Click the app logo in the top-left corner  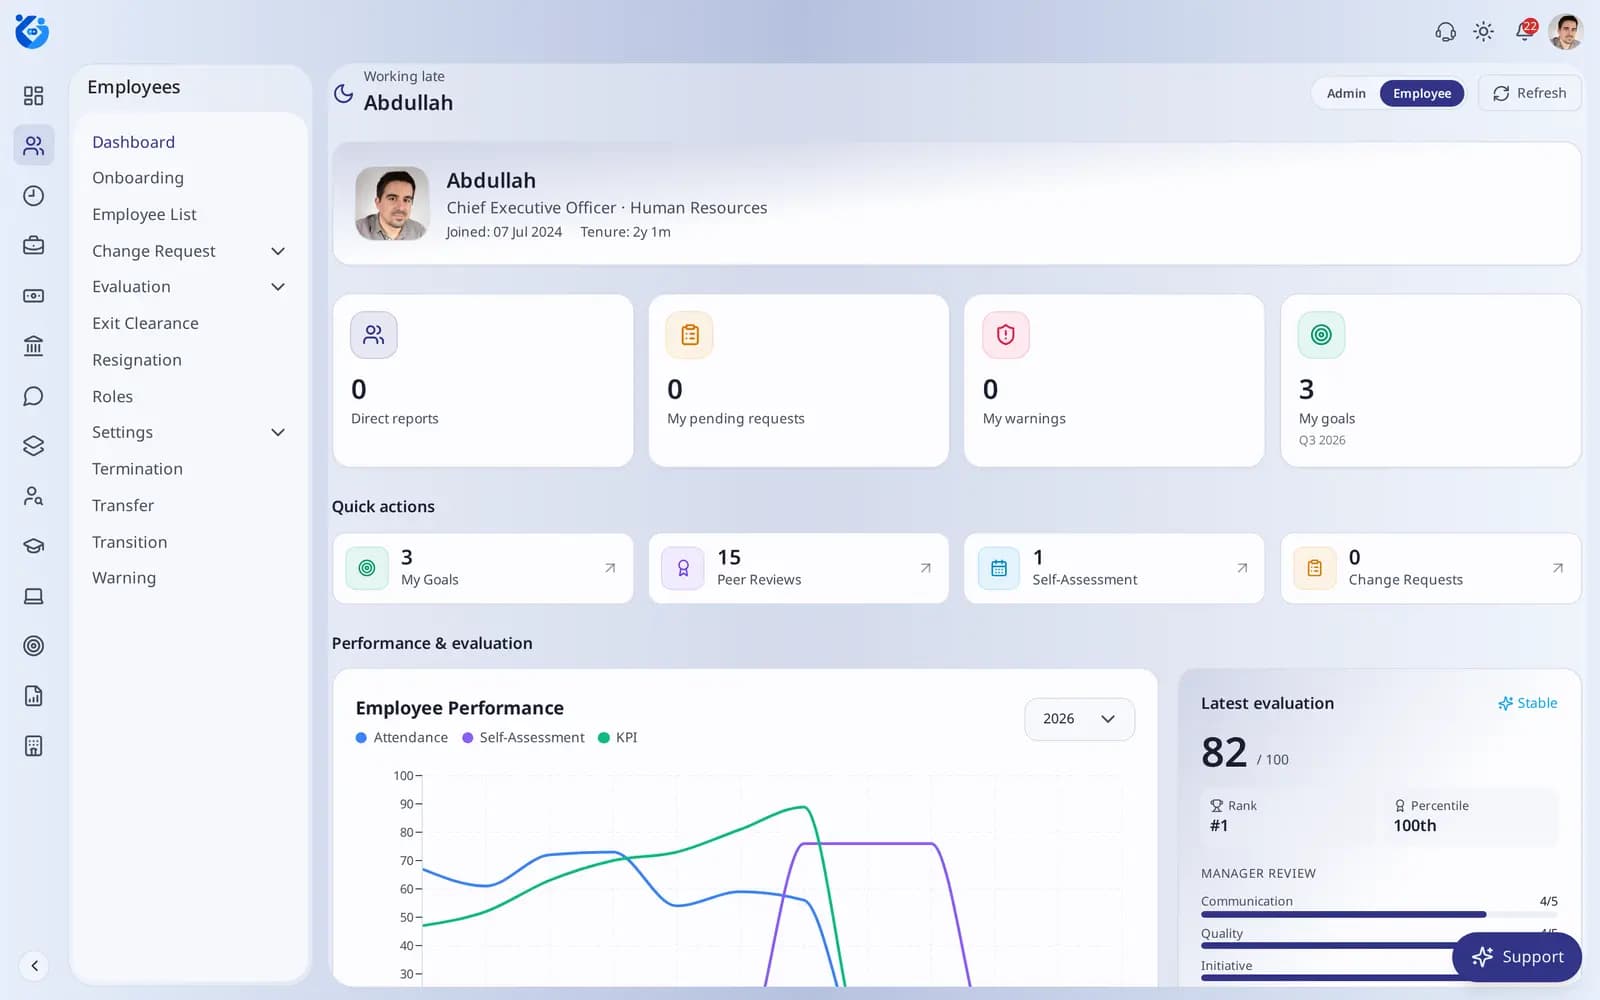(x=32, y=31)
